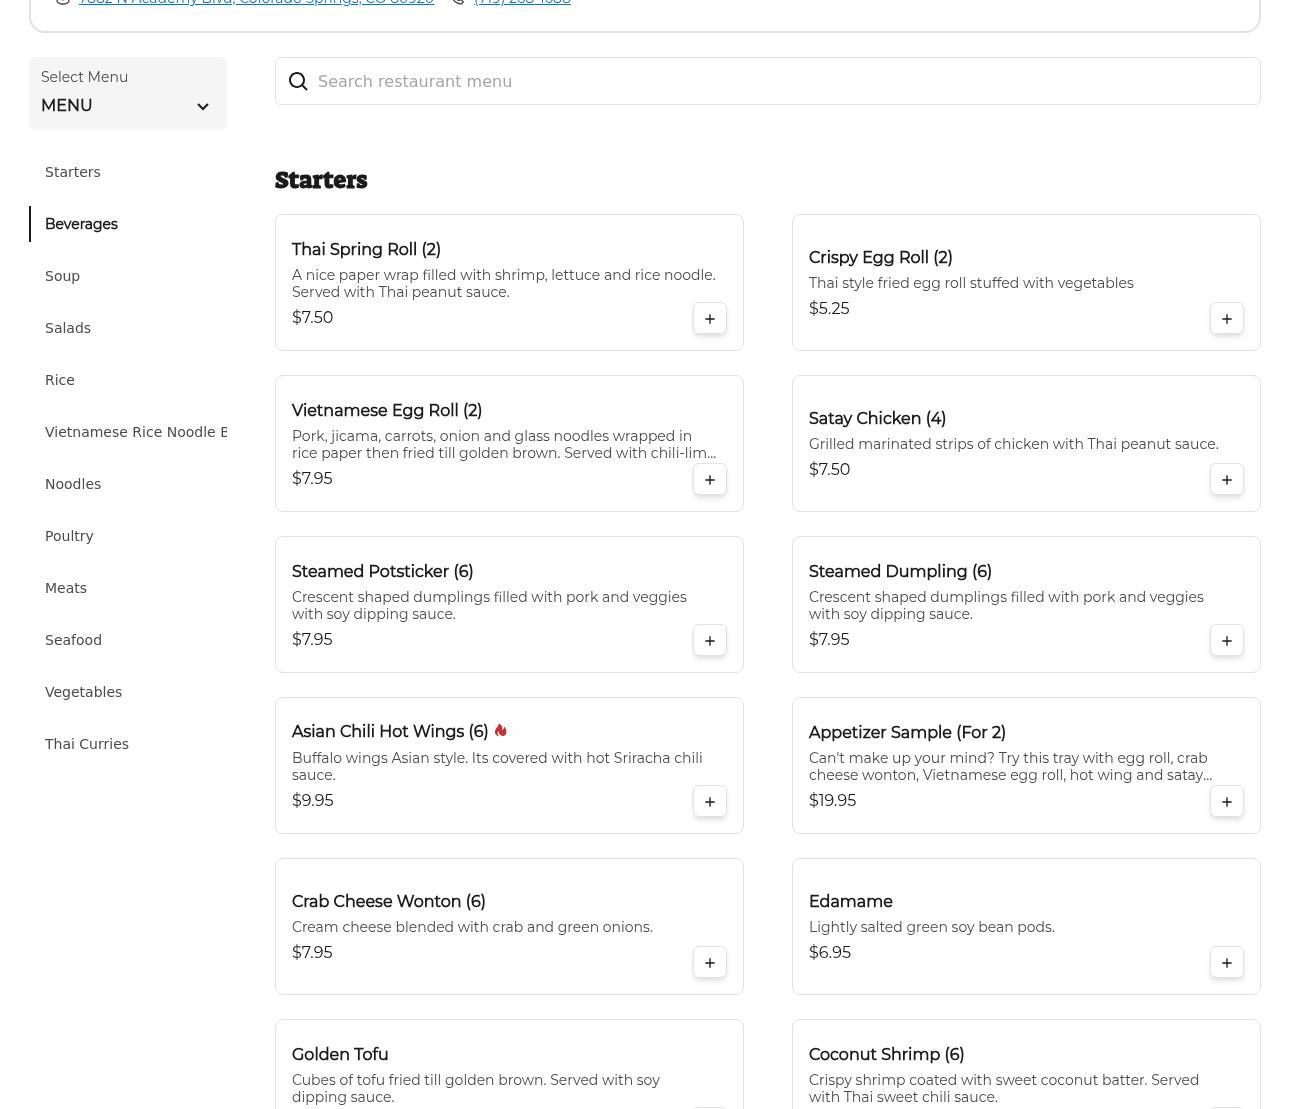Click the Search restaurant menu field

[780, 82]
